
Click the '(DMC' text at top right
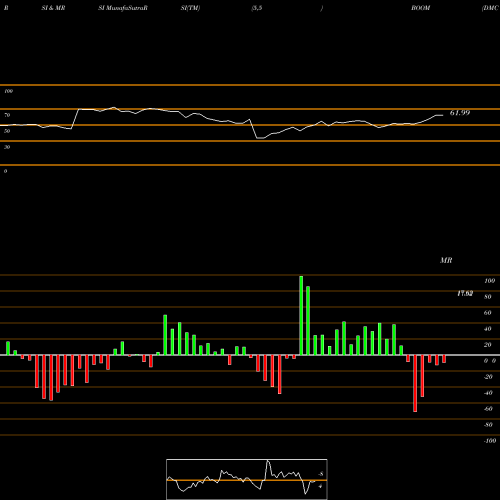coord(490,8)
